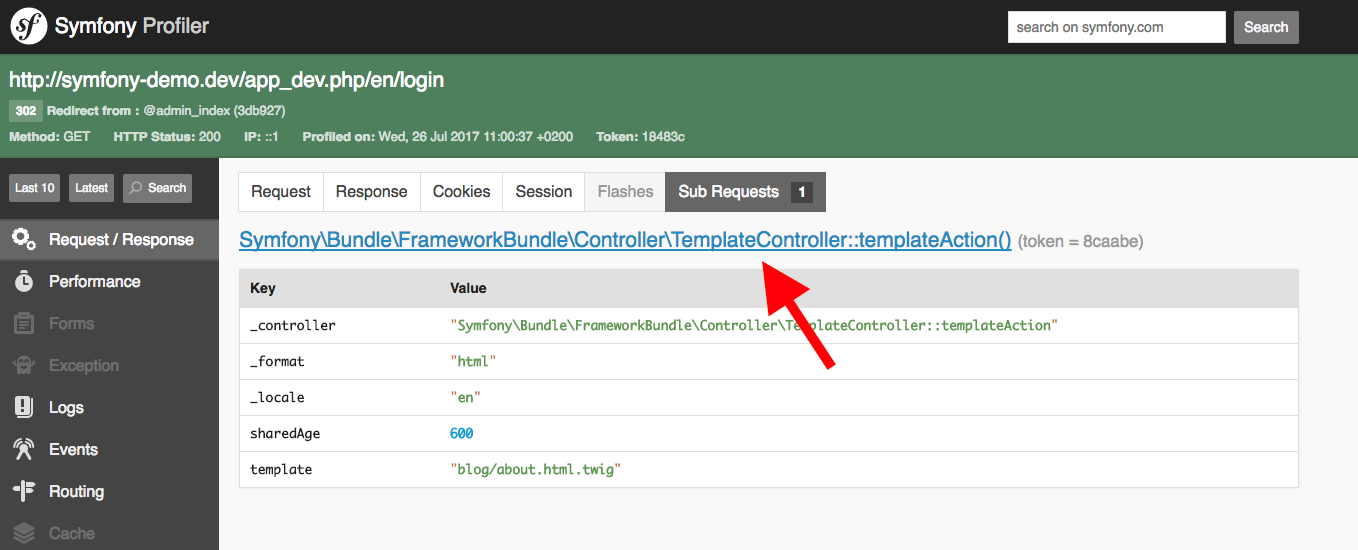Screen dimensions: 1358x550
Task: Click the "html" value
Action: (473, 362)
